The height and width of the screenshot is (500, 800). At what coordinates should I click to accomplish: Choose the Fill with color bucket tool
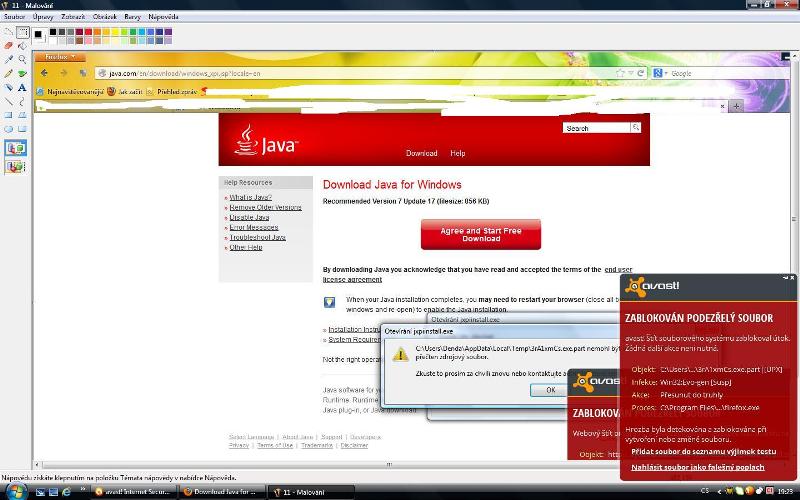pyautogui.click(x=22, y=46)
